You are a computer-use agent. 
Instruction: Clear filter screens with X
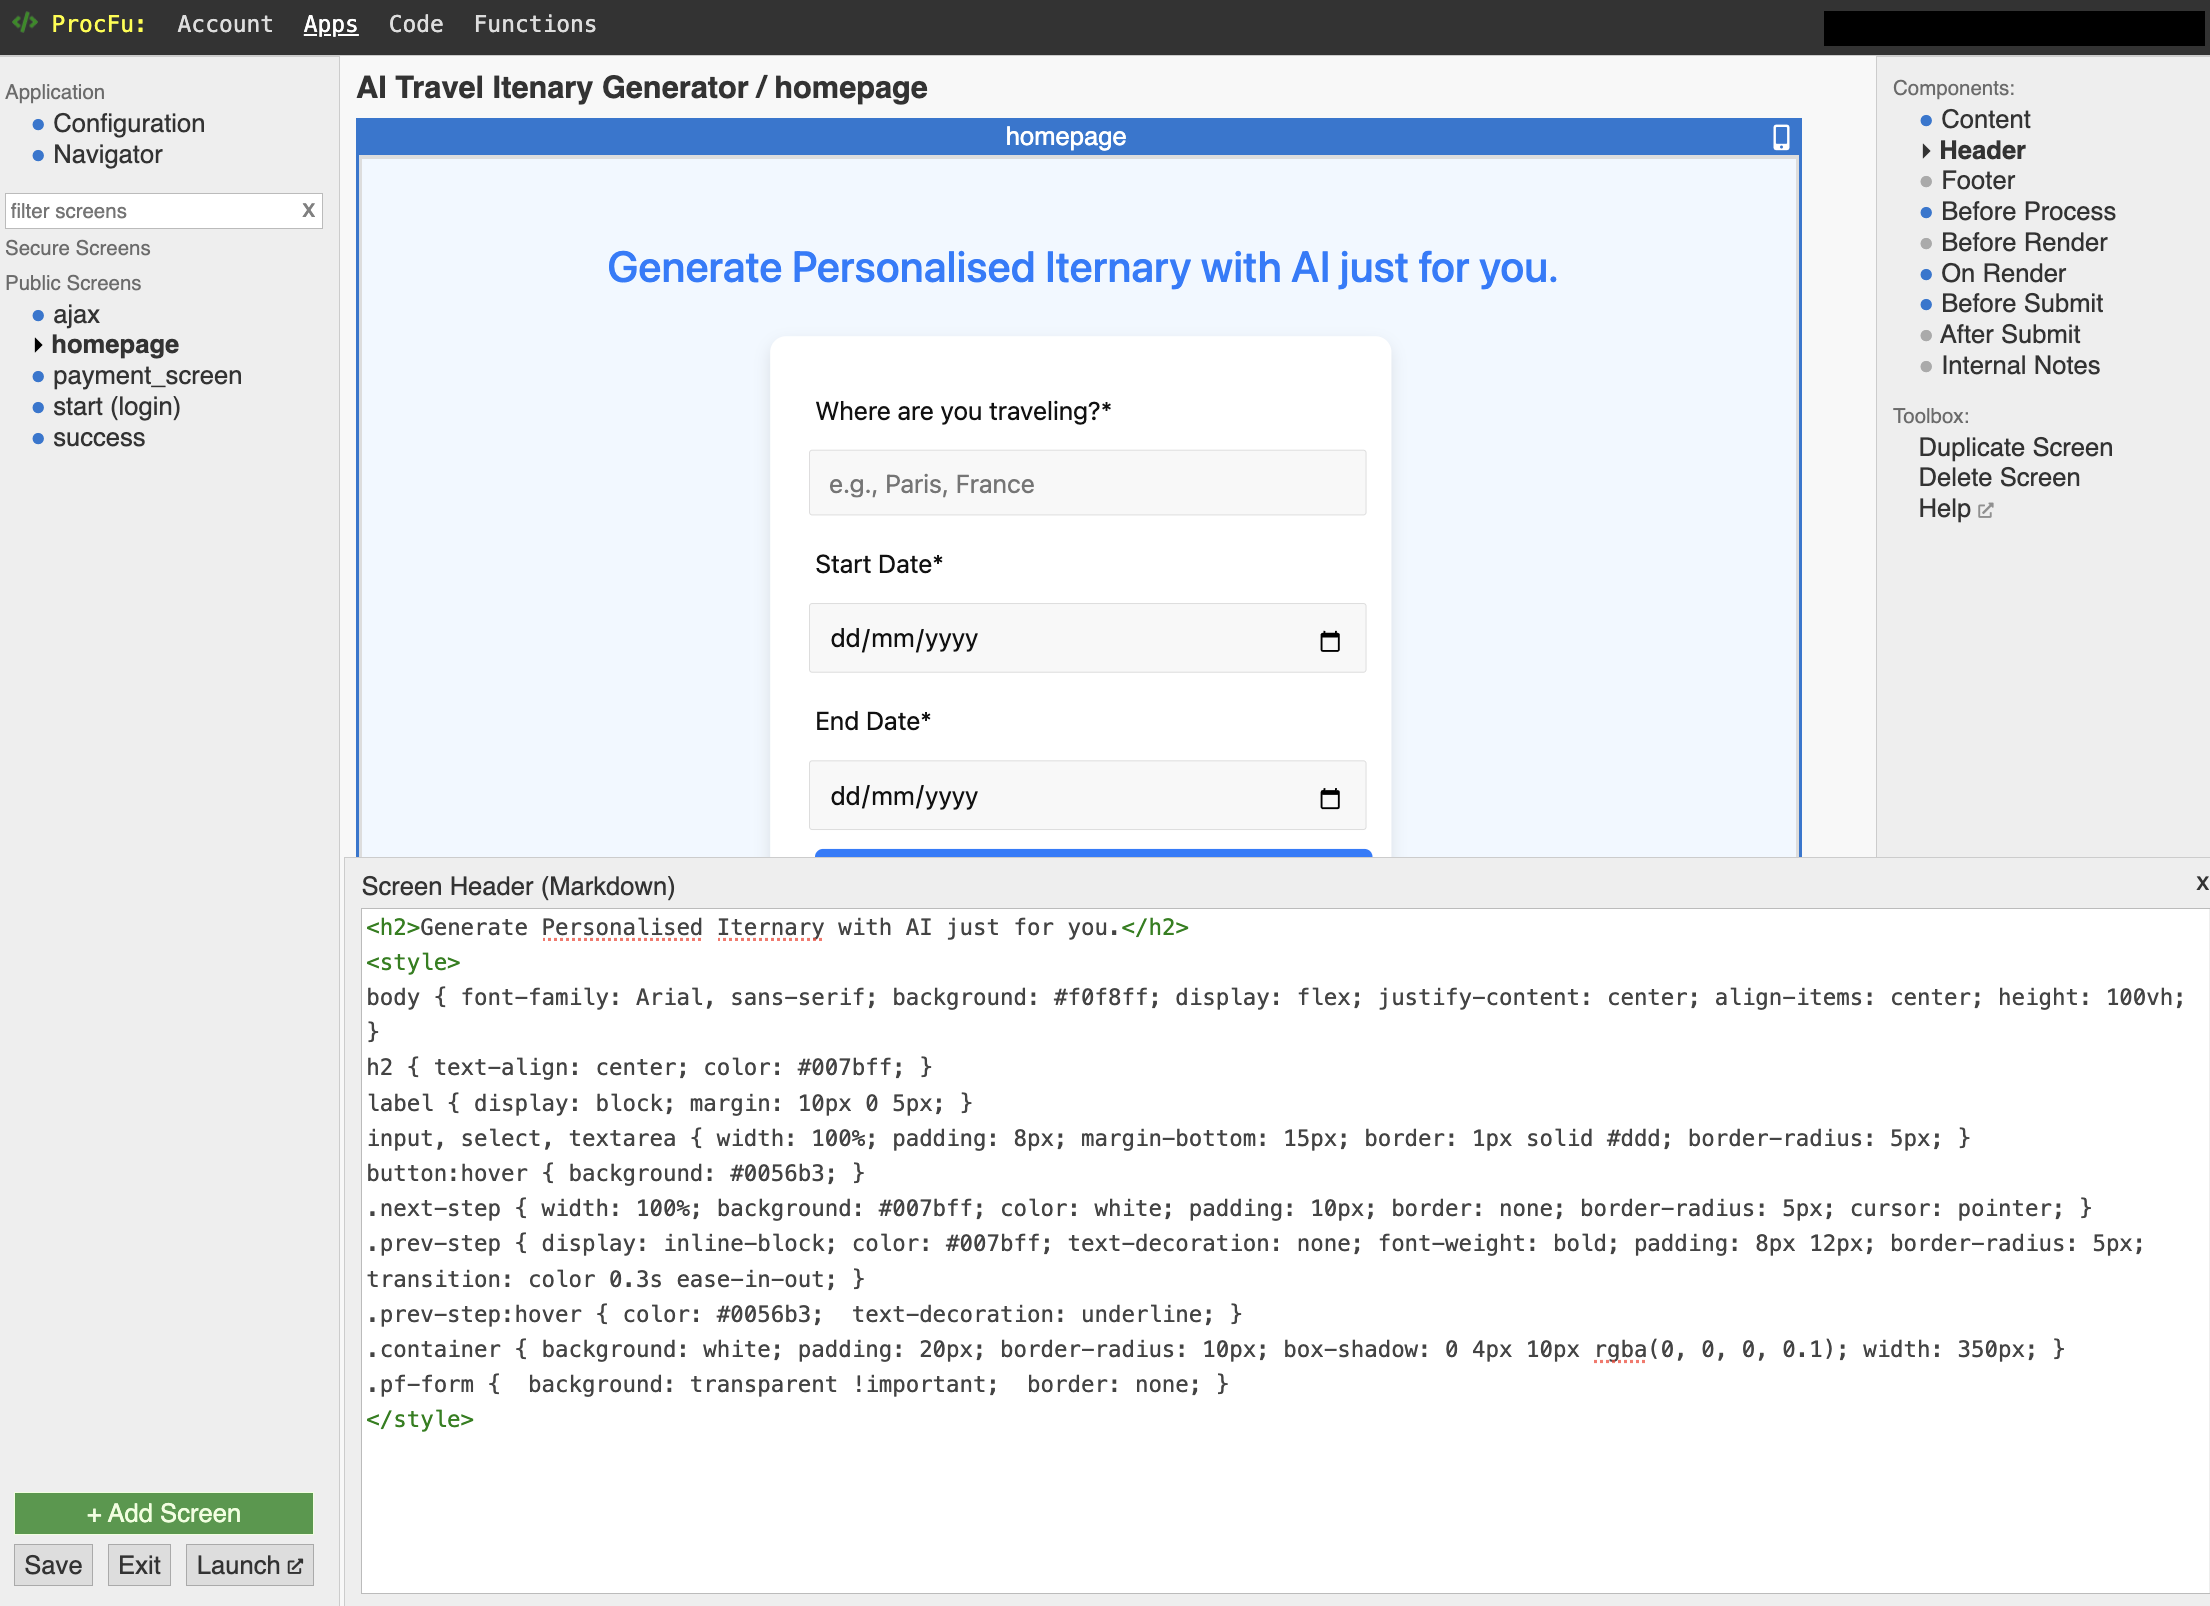point(308,211)
